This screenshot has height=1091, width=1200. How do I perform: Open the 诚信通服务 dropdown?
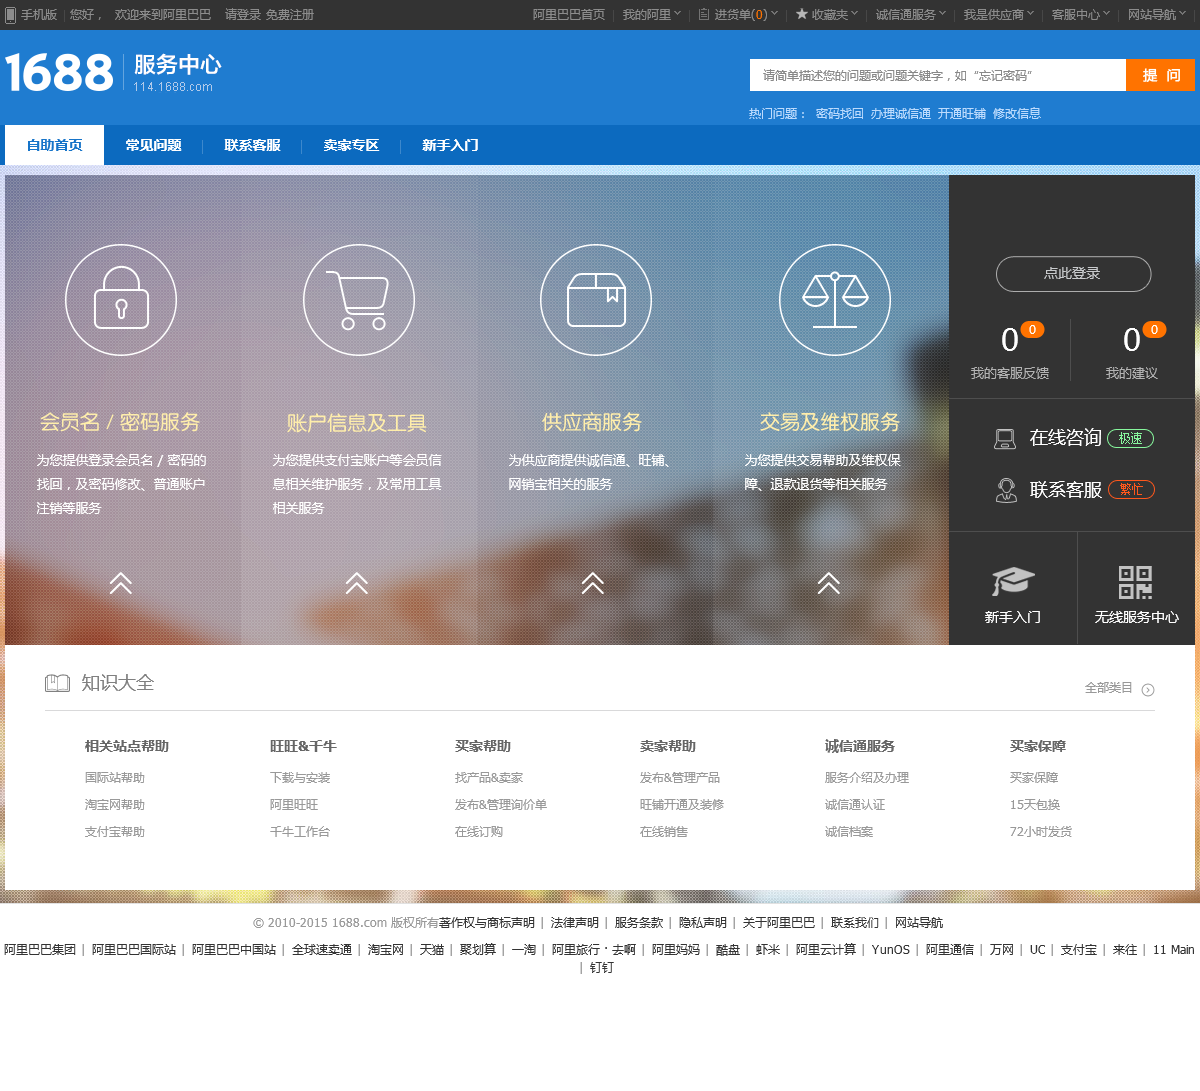910,15
